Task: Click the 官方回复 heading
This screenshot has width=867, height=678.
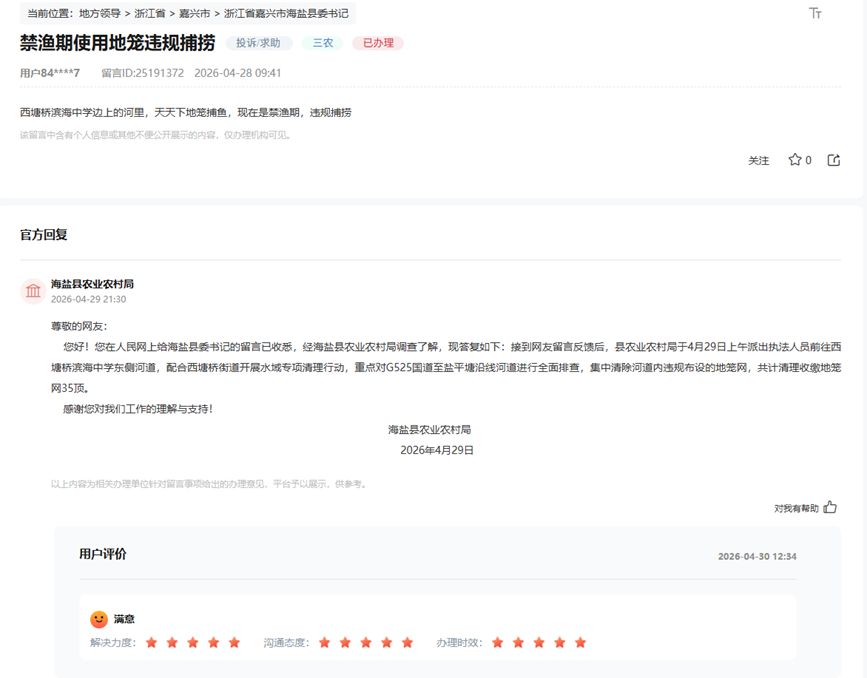Action: 44,234
